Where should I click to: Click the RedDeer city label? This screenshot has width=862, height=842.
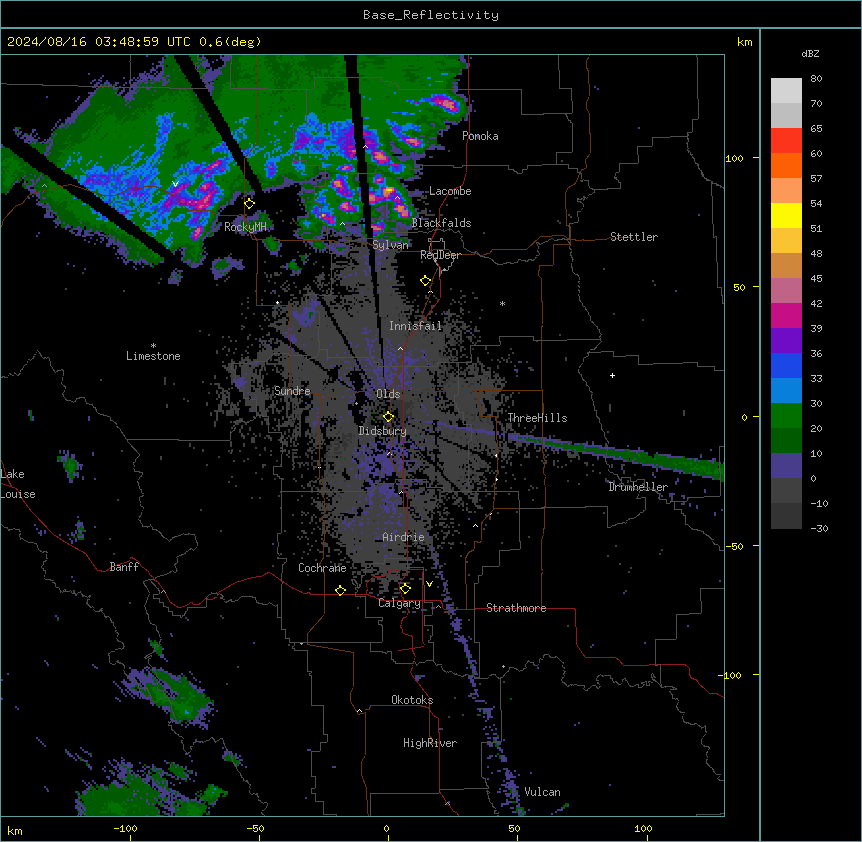[x=440, y=255]
